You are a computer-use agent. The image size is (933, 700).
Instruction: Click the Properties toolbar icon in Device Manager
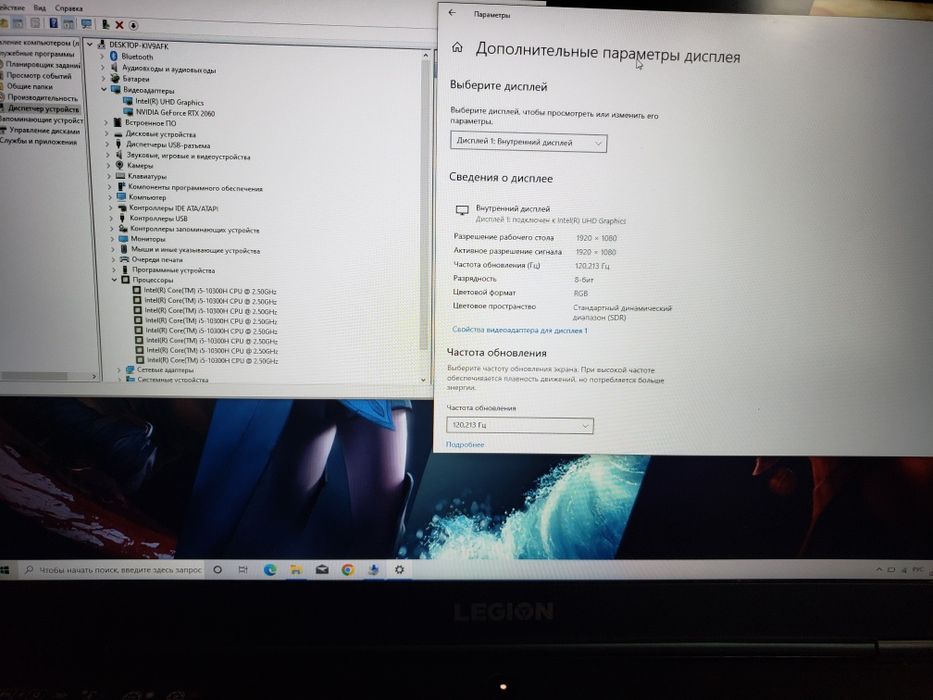click(36, 23)
